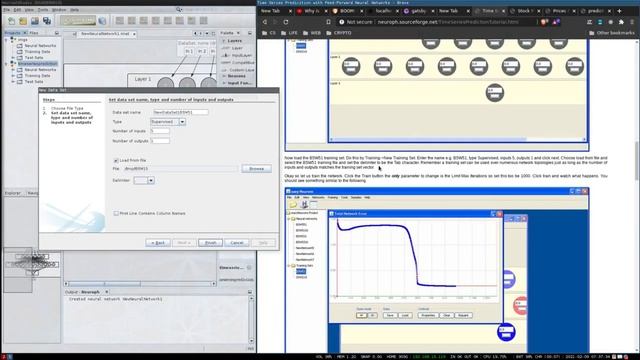
Task: Open the browser extensions puzzle icon
Action: click(x=621, y=22)
